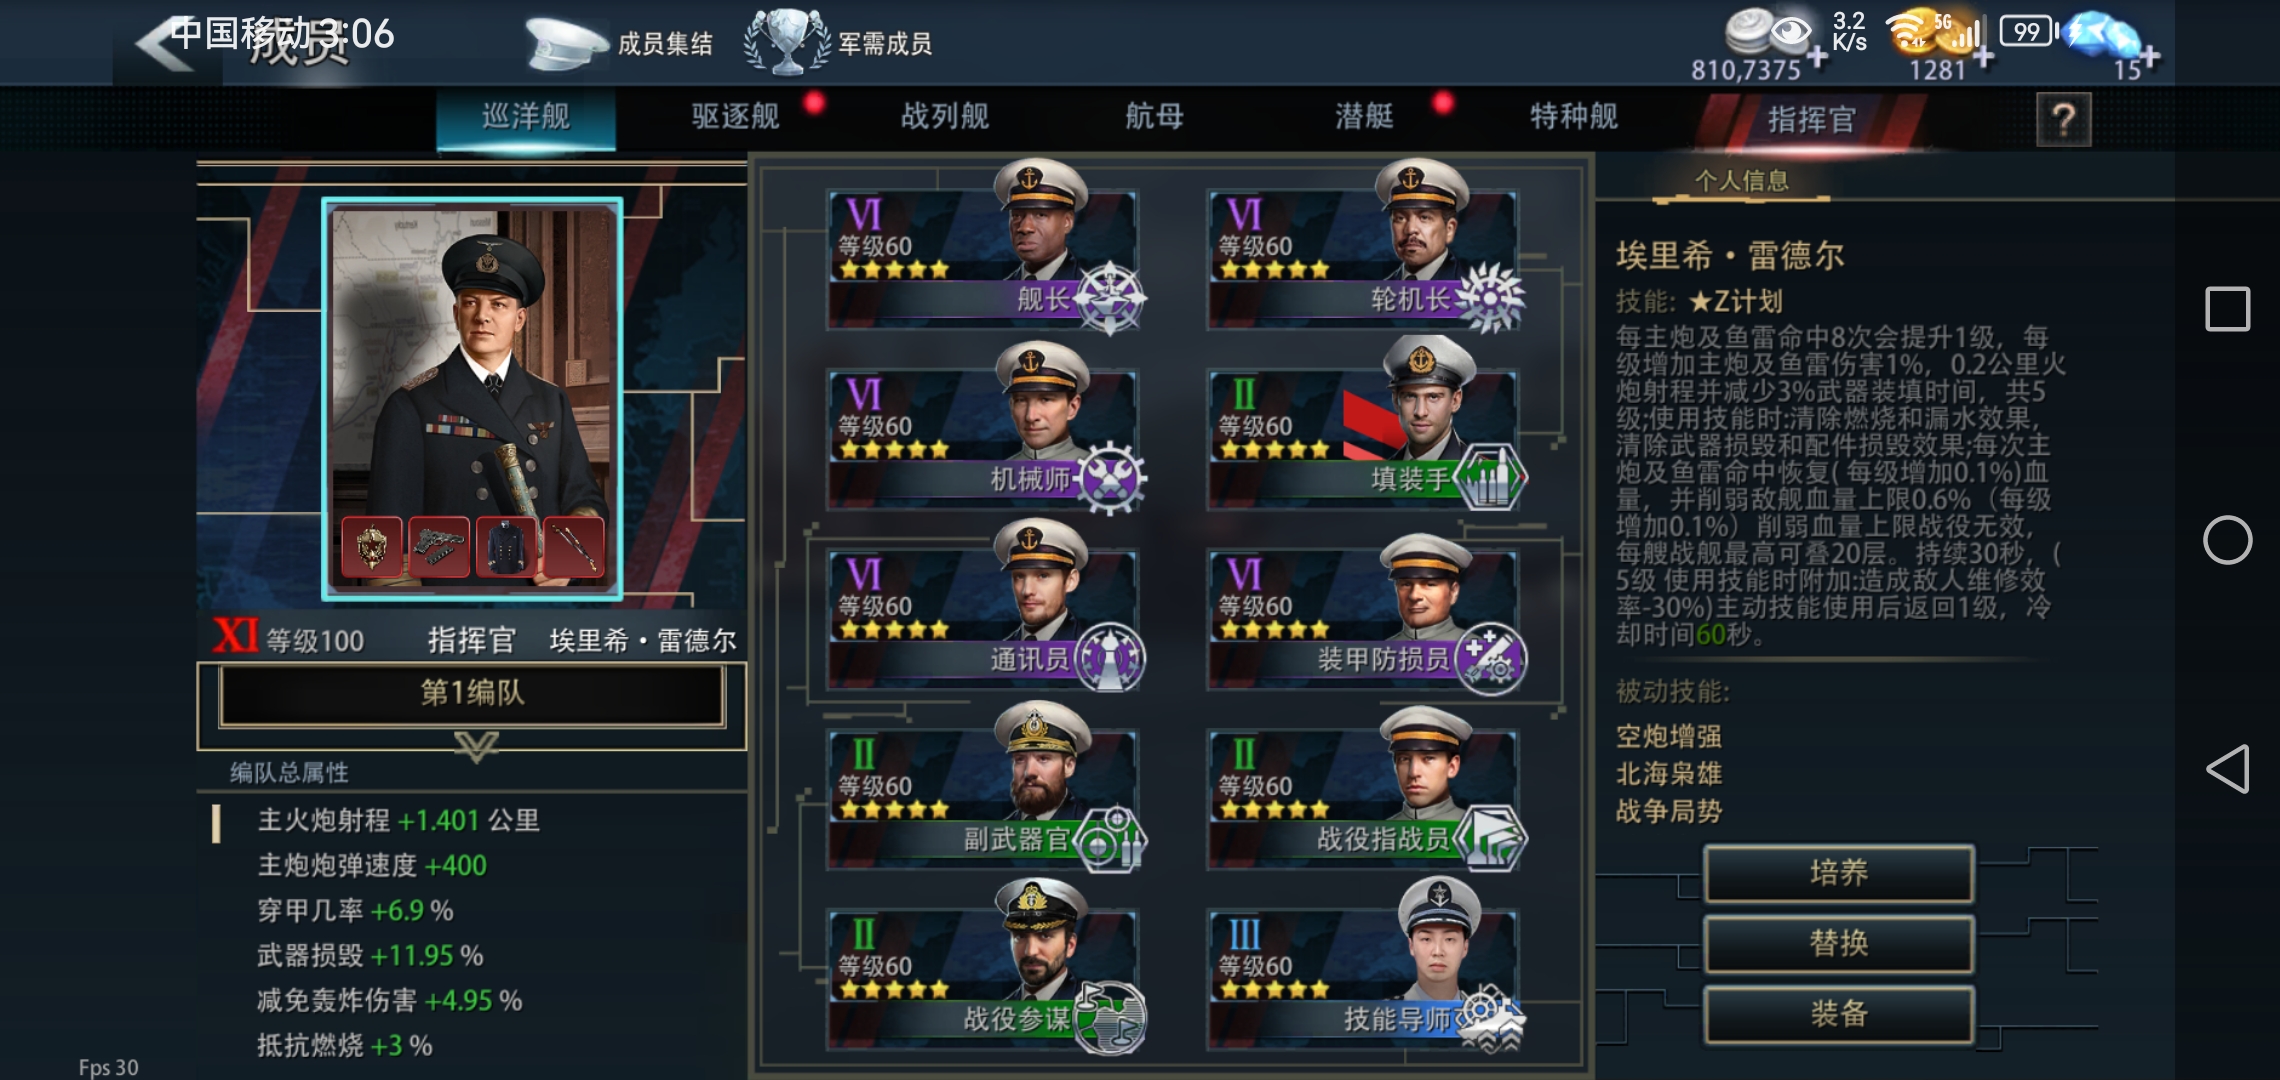
Task: Open the question mark help icon
Action: tap(2063, 120)
